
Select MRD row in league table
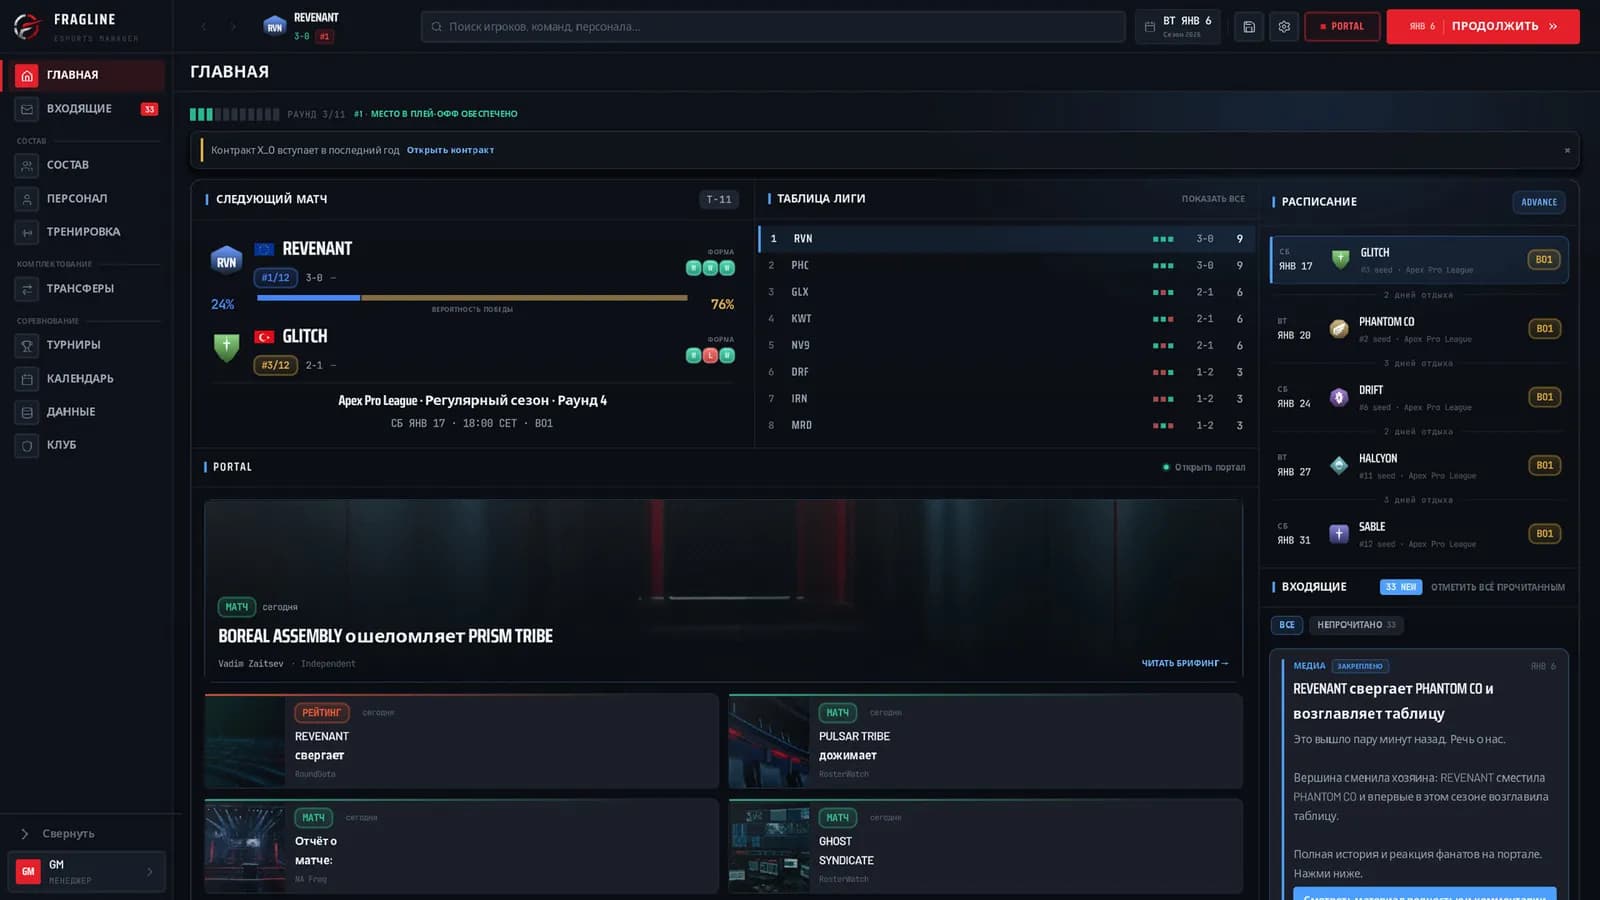pyautogui.click(x=1006, y=426)
